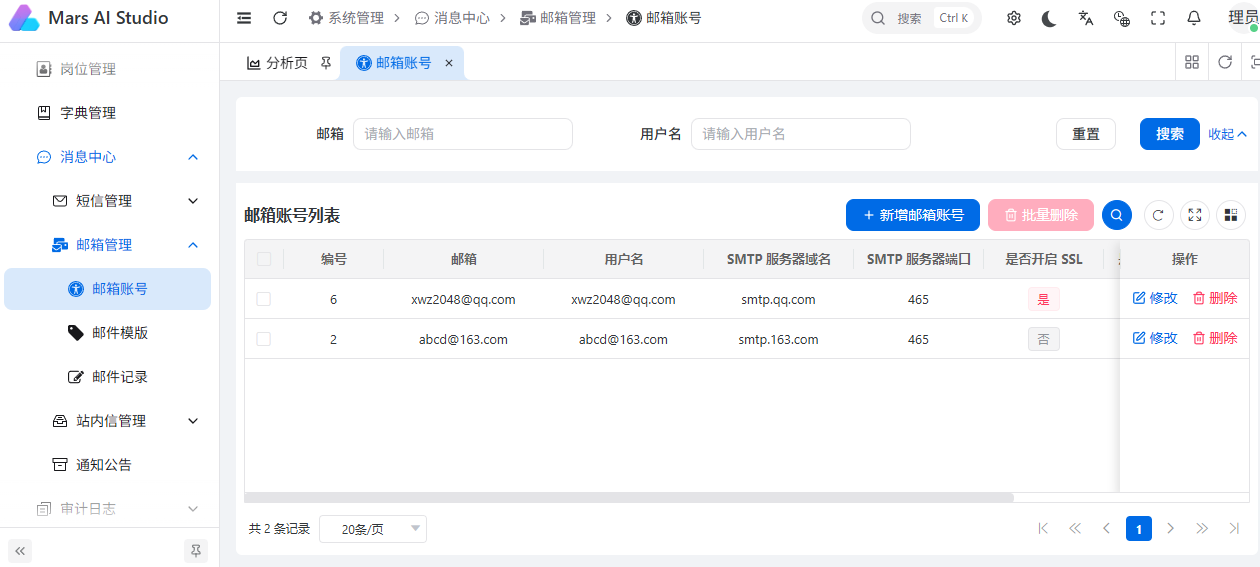1260x567 pixels.
Task: Enter fullscreen via header icon
Action: point(1158,18)
